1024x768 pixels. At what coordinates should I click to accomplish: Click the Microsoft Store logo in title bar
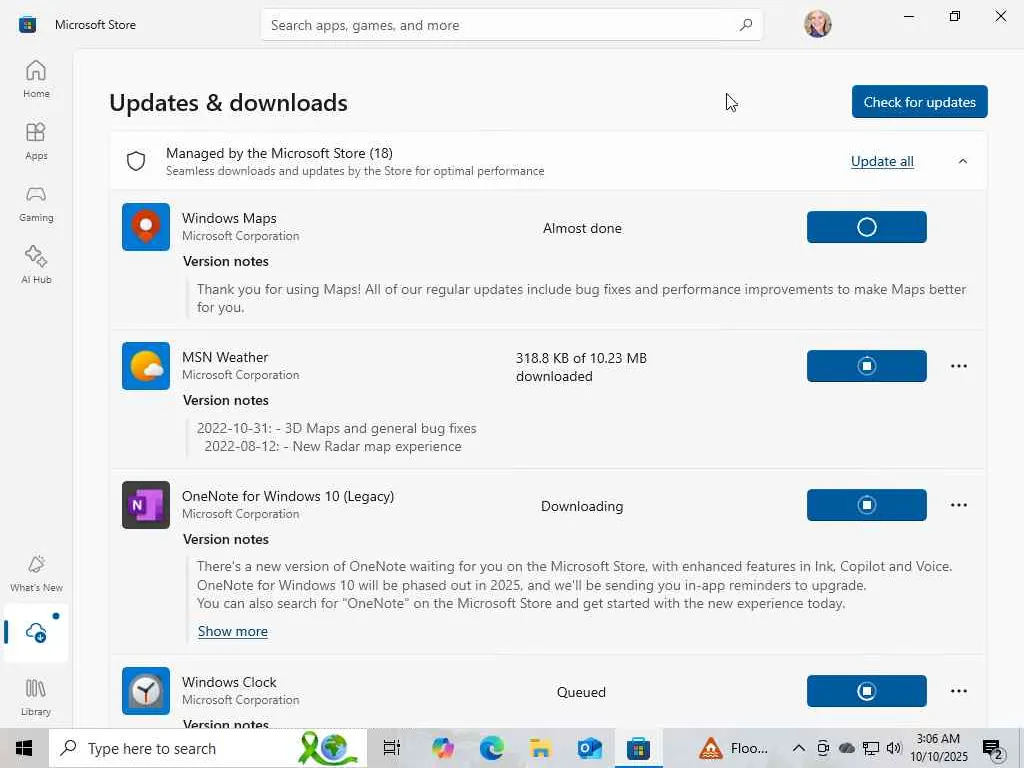pos(27,25)
